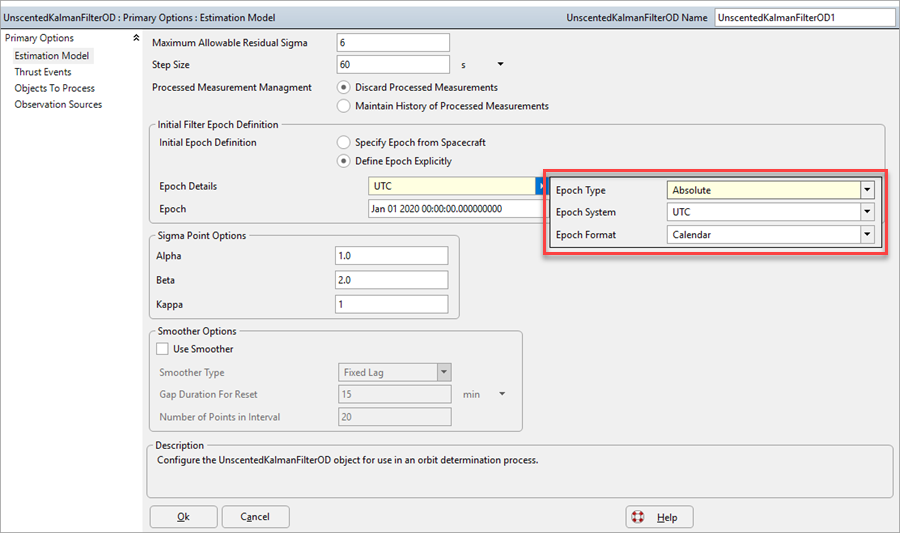Open the Smoother Type dropdown
900x533 pixels.
444,372
